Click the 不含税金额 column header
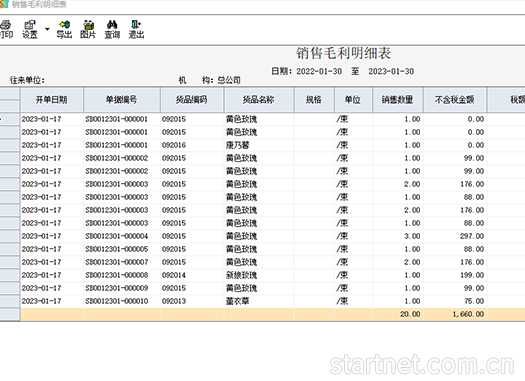The image size is (525, 381). tap(454, 99)
